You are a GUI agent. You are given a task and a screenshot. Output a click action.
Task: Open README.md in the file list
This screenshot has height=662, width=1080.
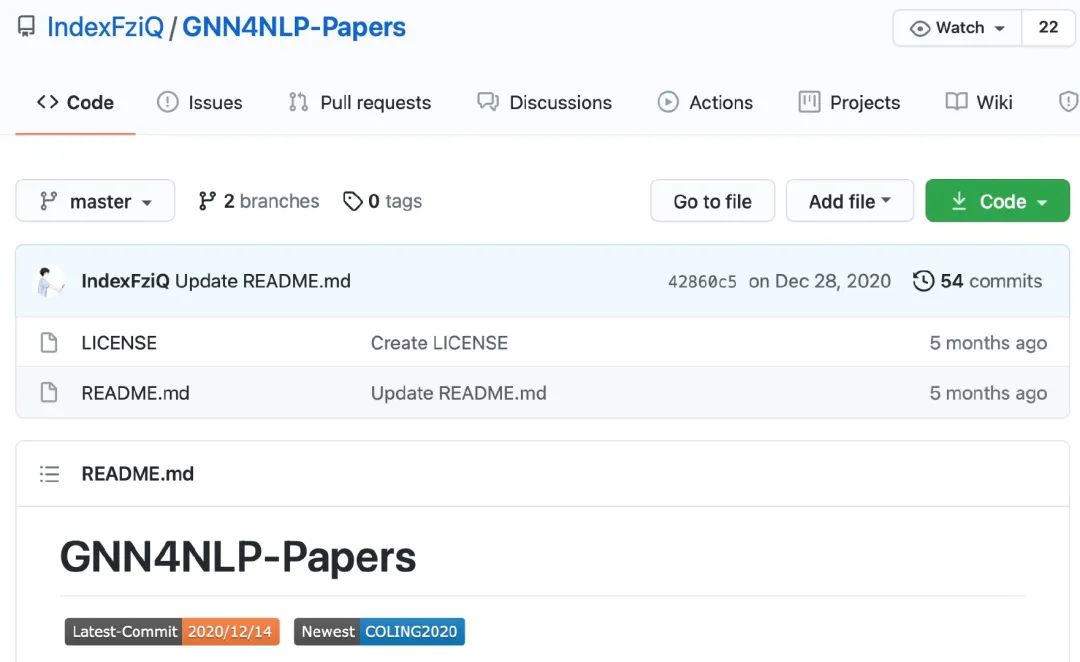pyautogui.click(x=136, y=393)
